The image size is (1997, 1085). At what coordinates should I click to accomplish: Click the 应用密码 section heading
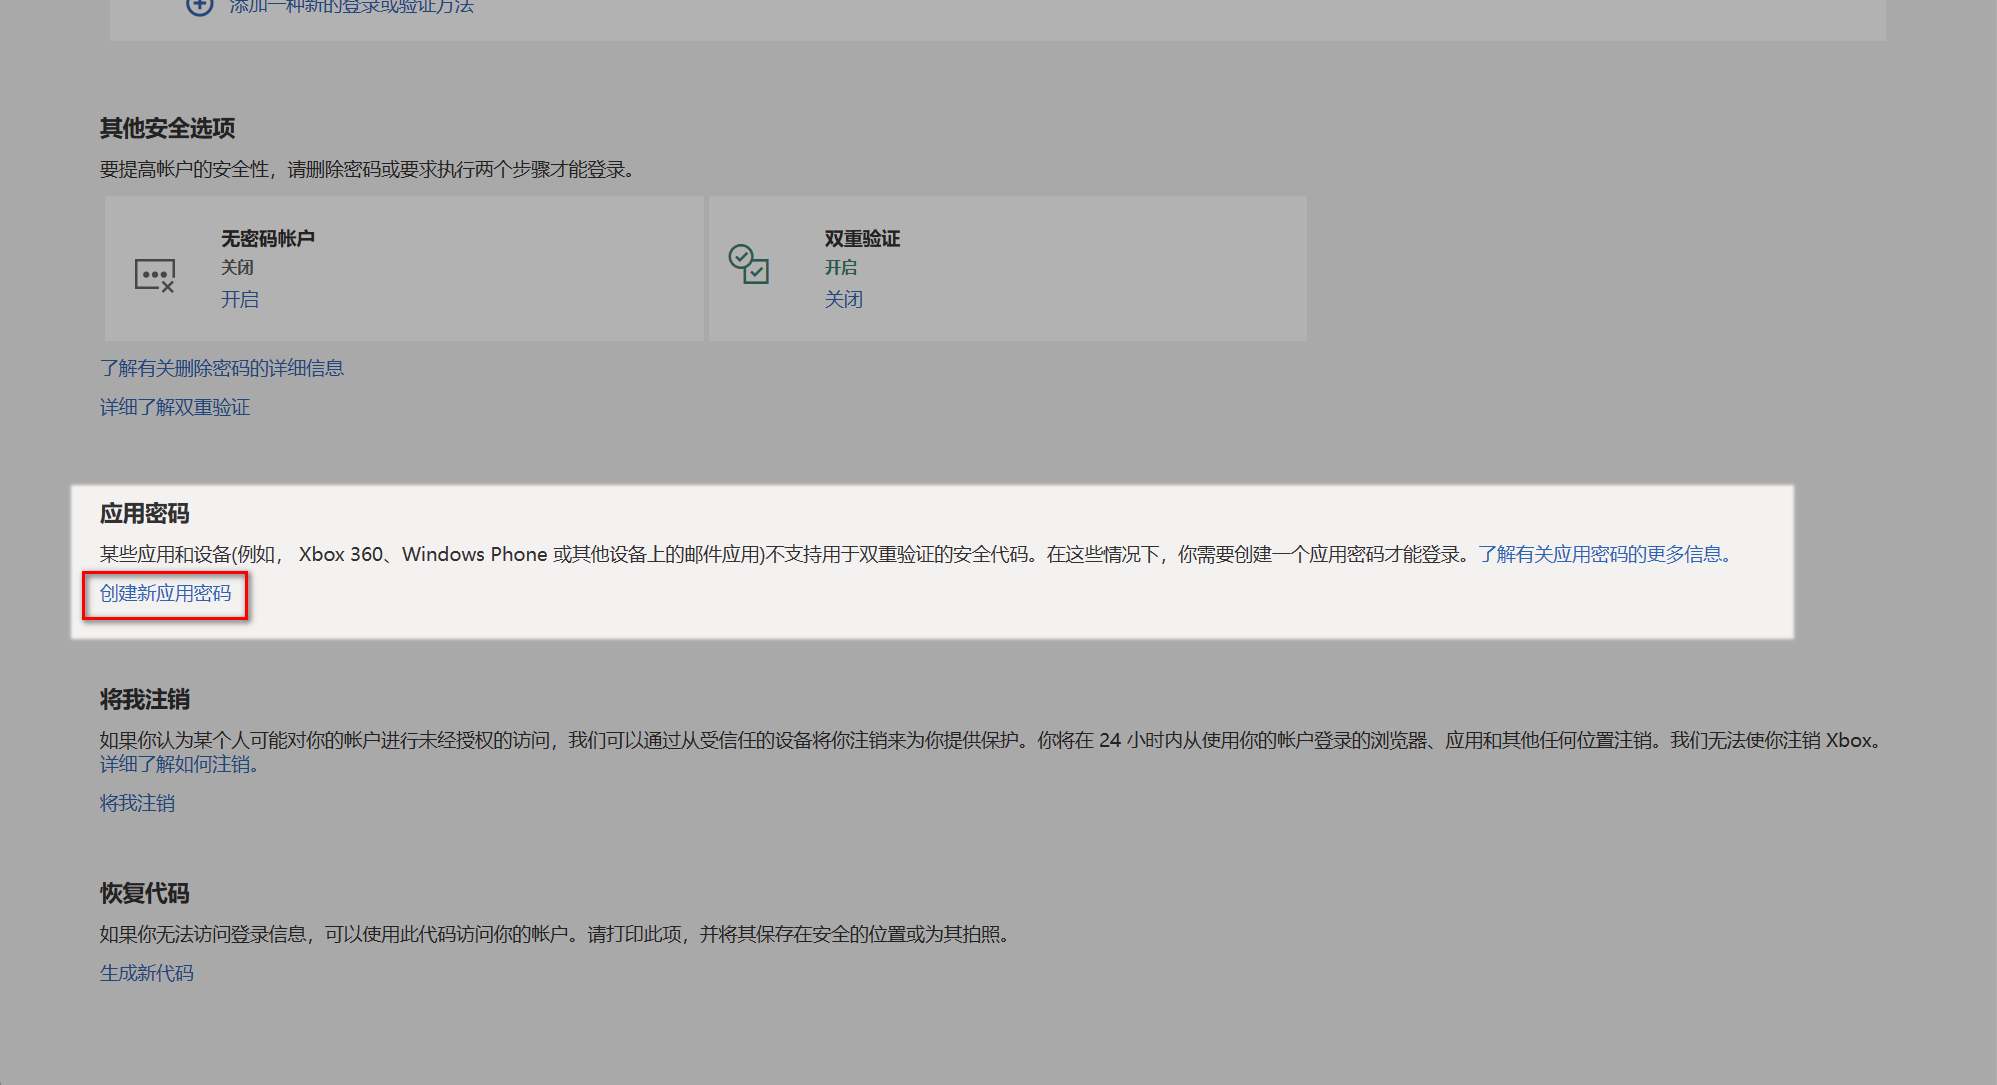click(x=144, y=514)
